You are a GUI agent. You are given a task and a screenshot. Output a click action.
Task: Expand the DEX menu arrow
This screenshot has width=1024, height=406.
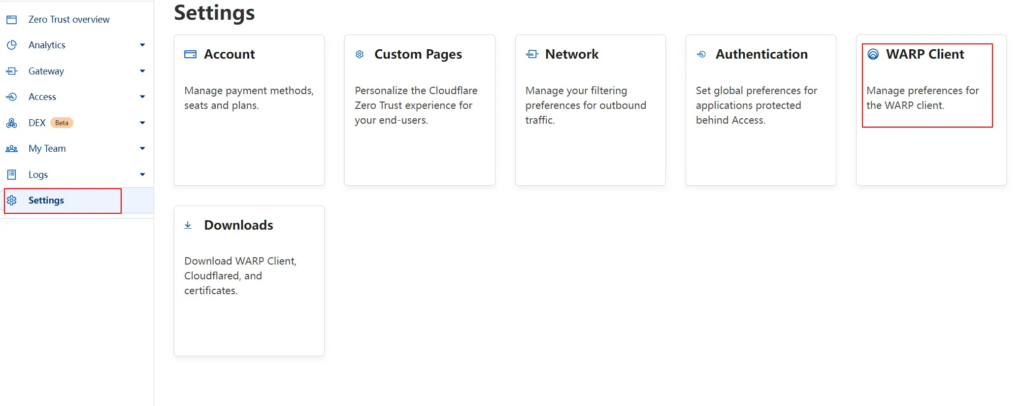point(142,123)
